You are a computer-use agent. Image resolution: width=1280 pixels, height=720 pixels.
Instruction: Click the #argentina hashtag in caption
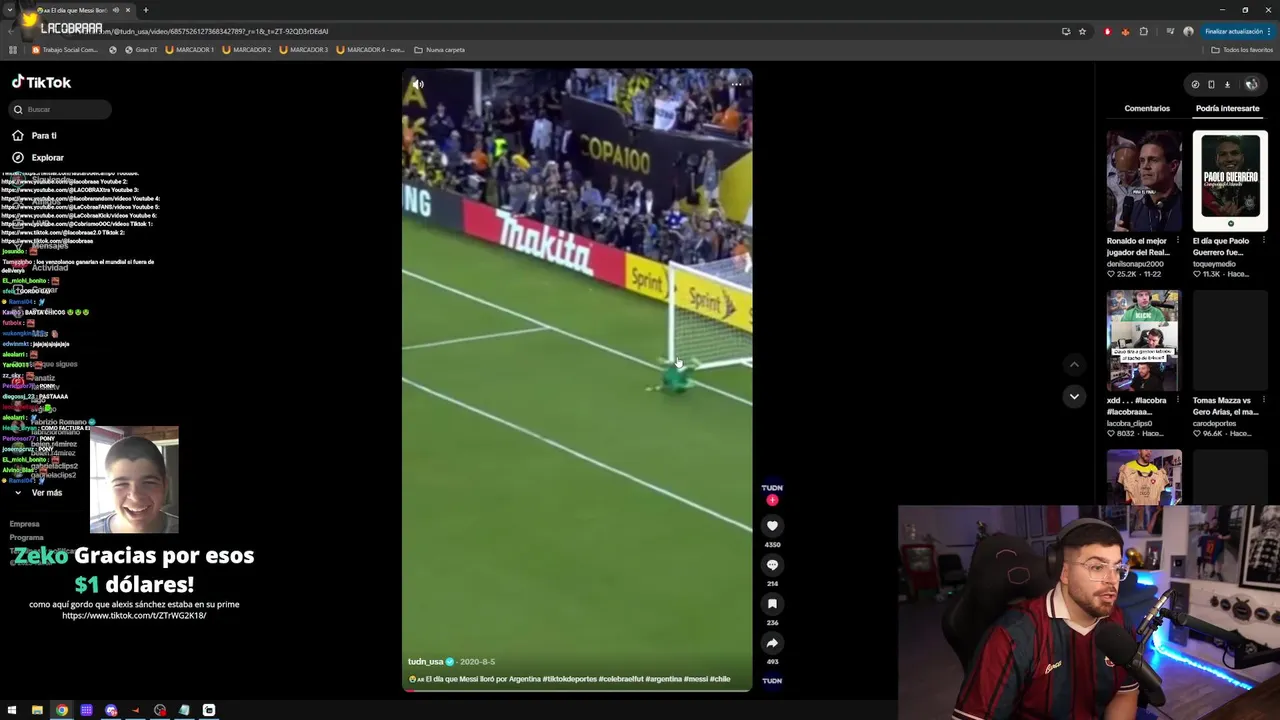pos(663,679)
